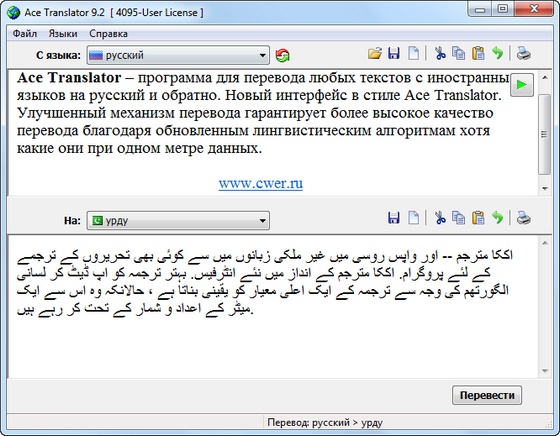Open the Справка menu
Viewport: 560px width, 436px height.
point(108,34)
